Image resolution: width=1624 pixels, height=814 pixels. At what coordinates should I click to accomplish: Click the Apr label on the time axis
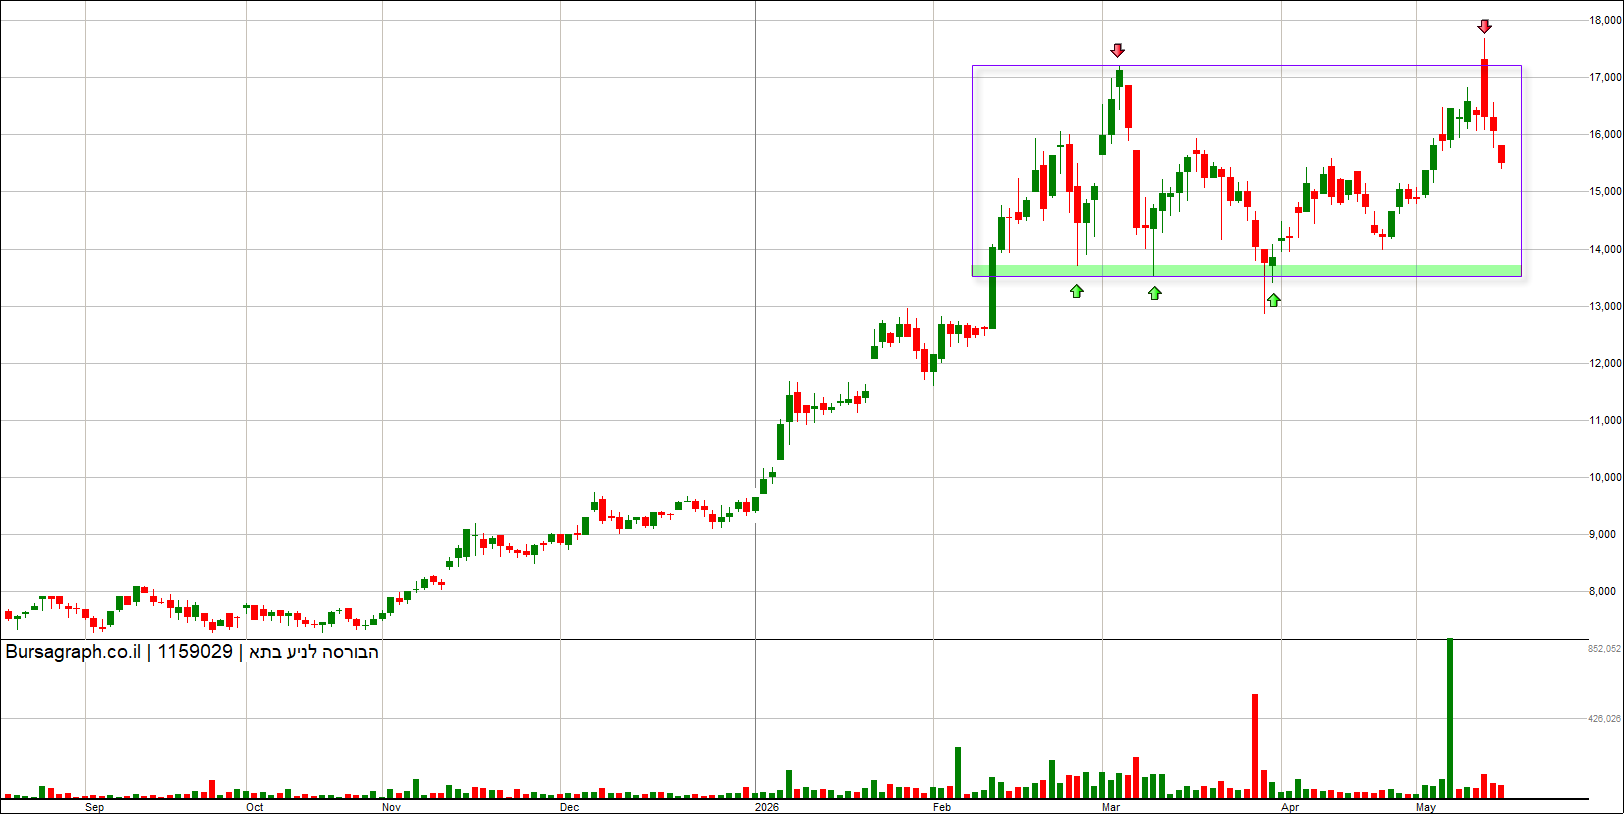[x=1290, y=807]
